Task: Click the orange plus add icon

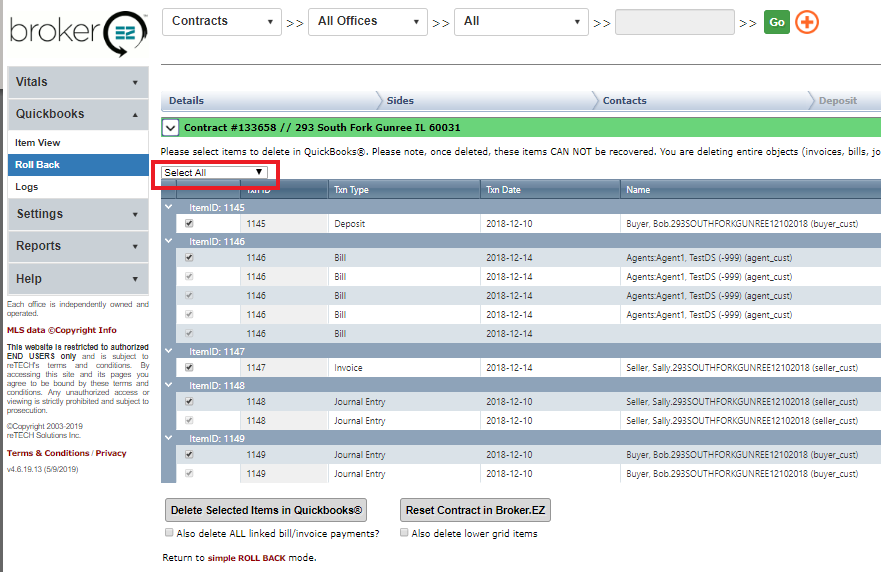Action: click(807, 22)
